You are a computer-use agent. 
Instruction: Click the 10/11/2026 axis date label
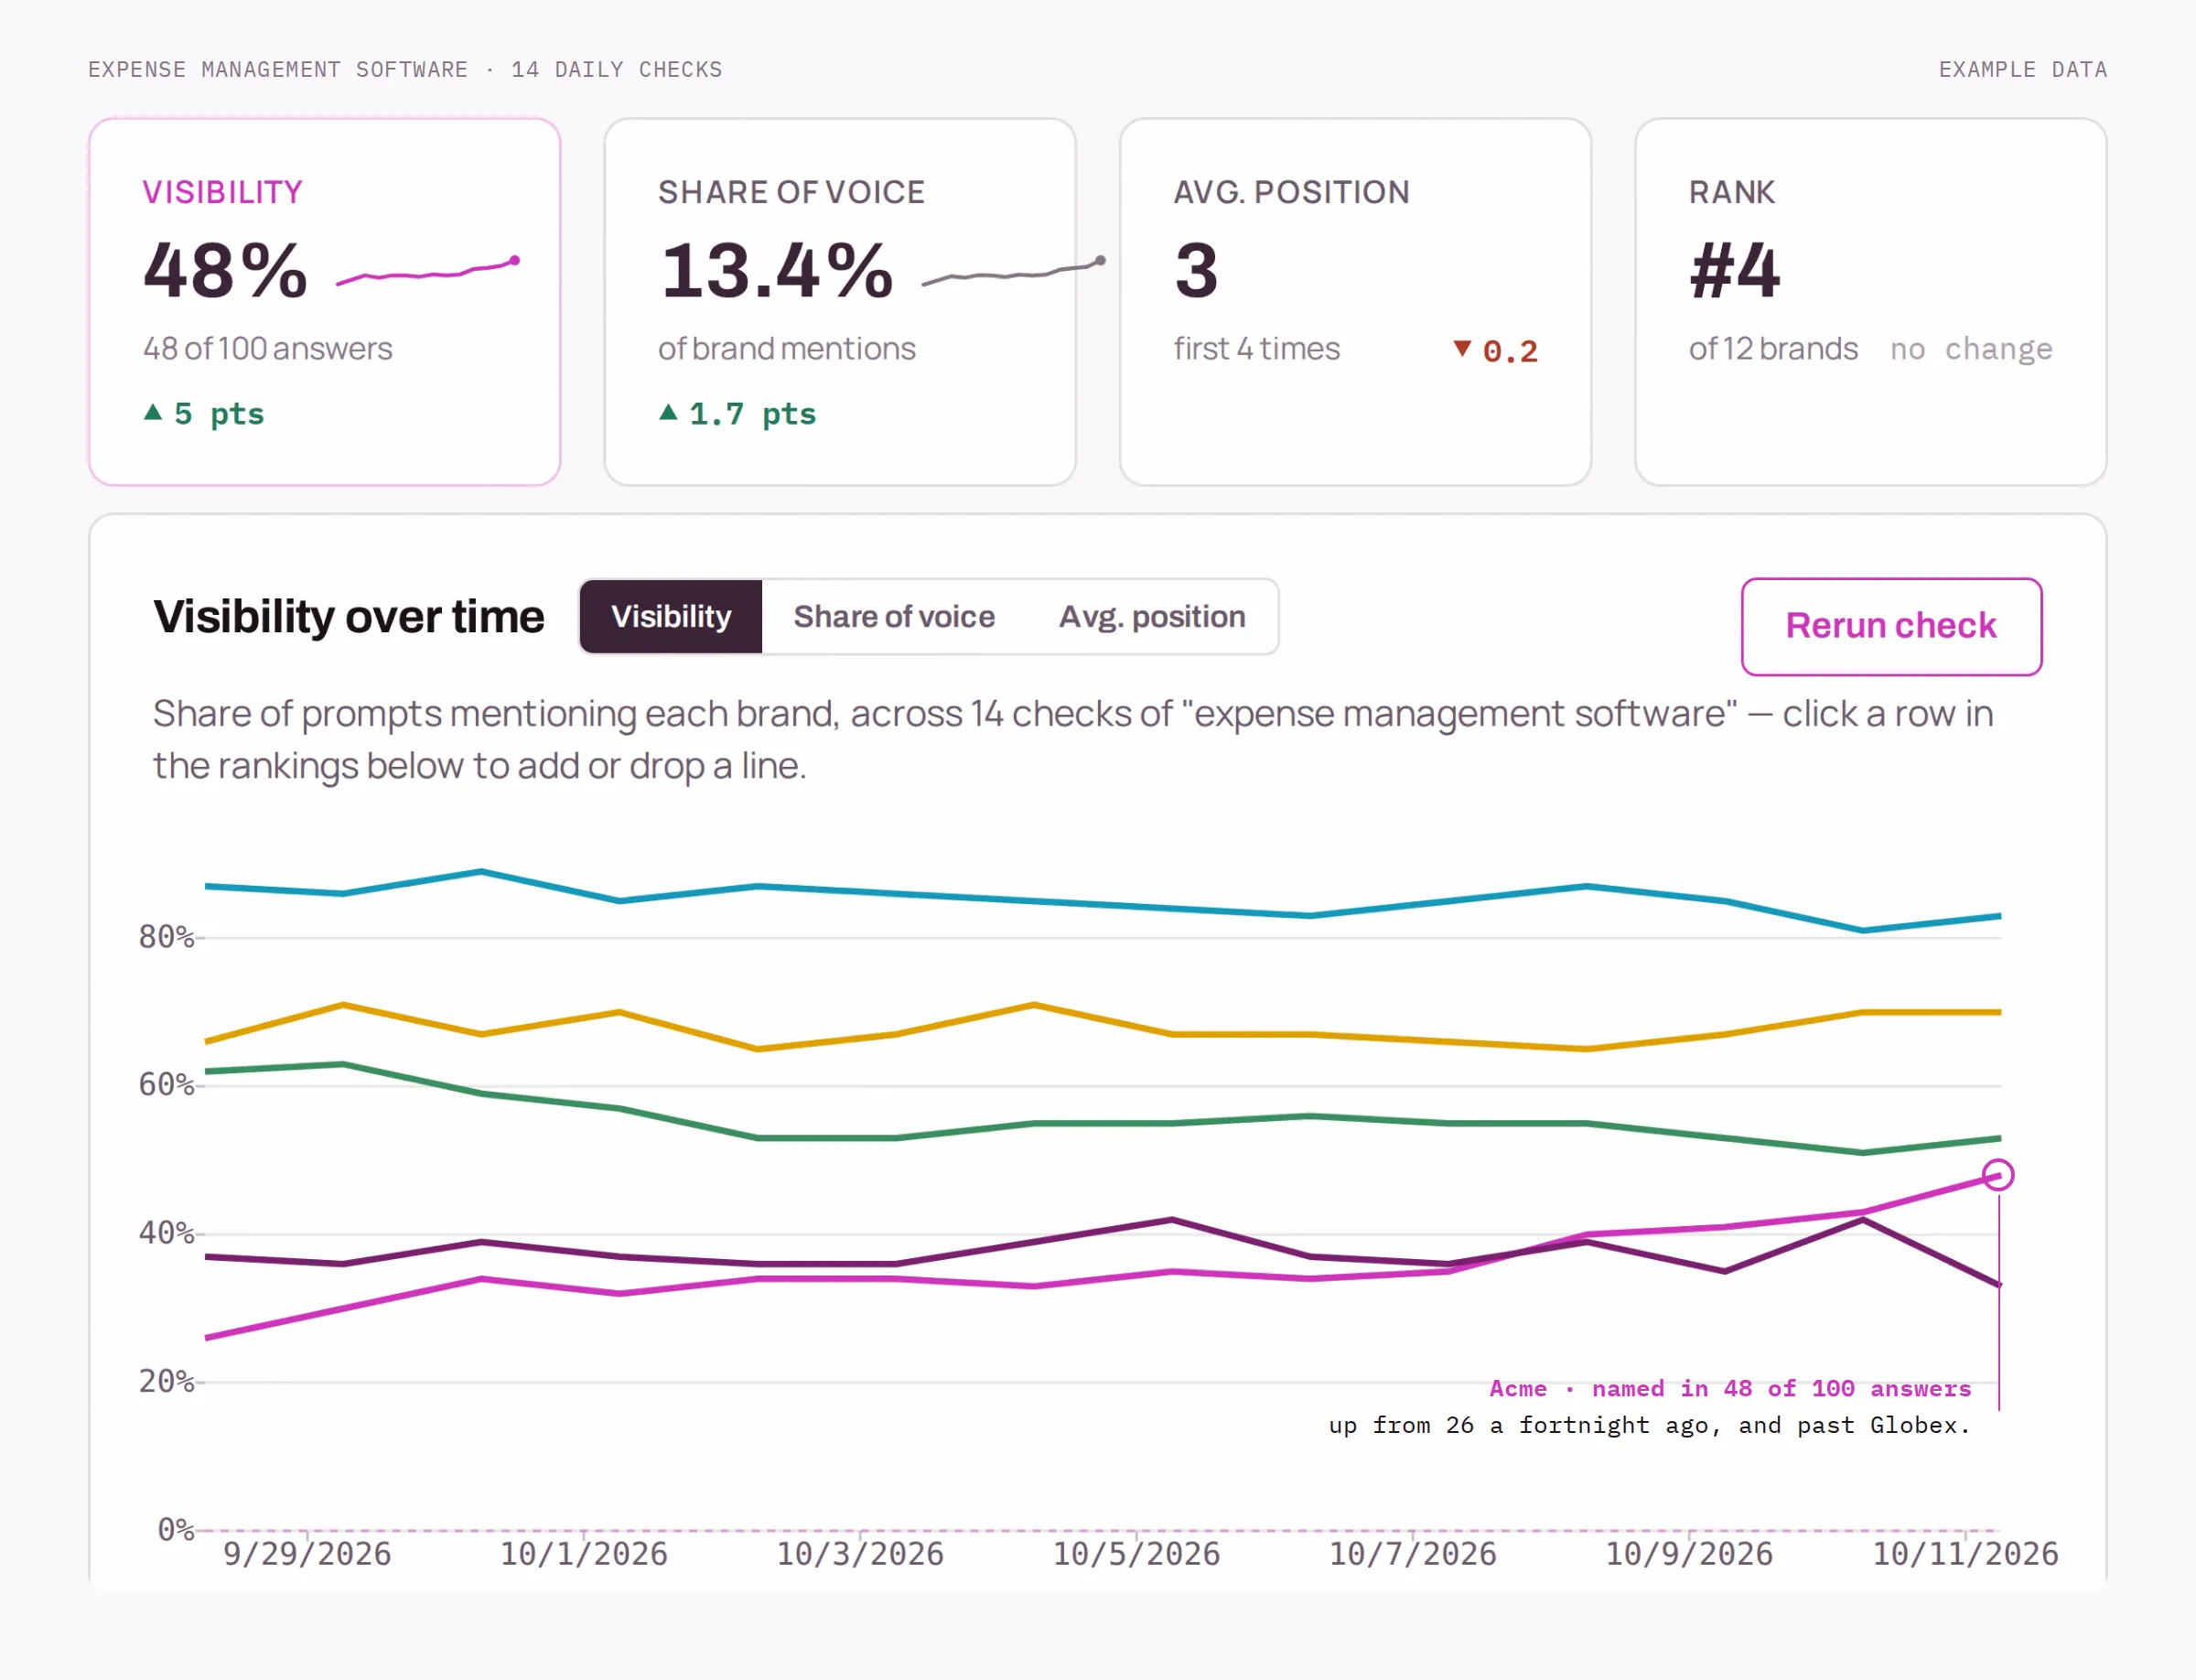(x=1965, y=1554)
